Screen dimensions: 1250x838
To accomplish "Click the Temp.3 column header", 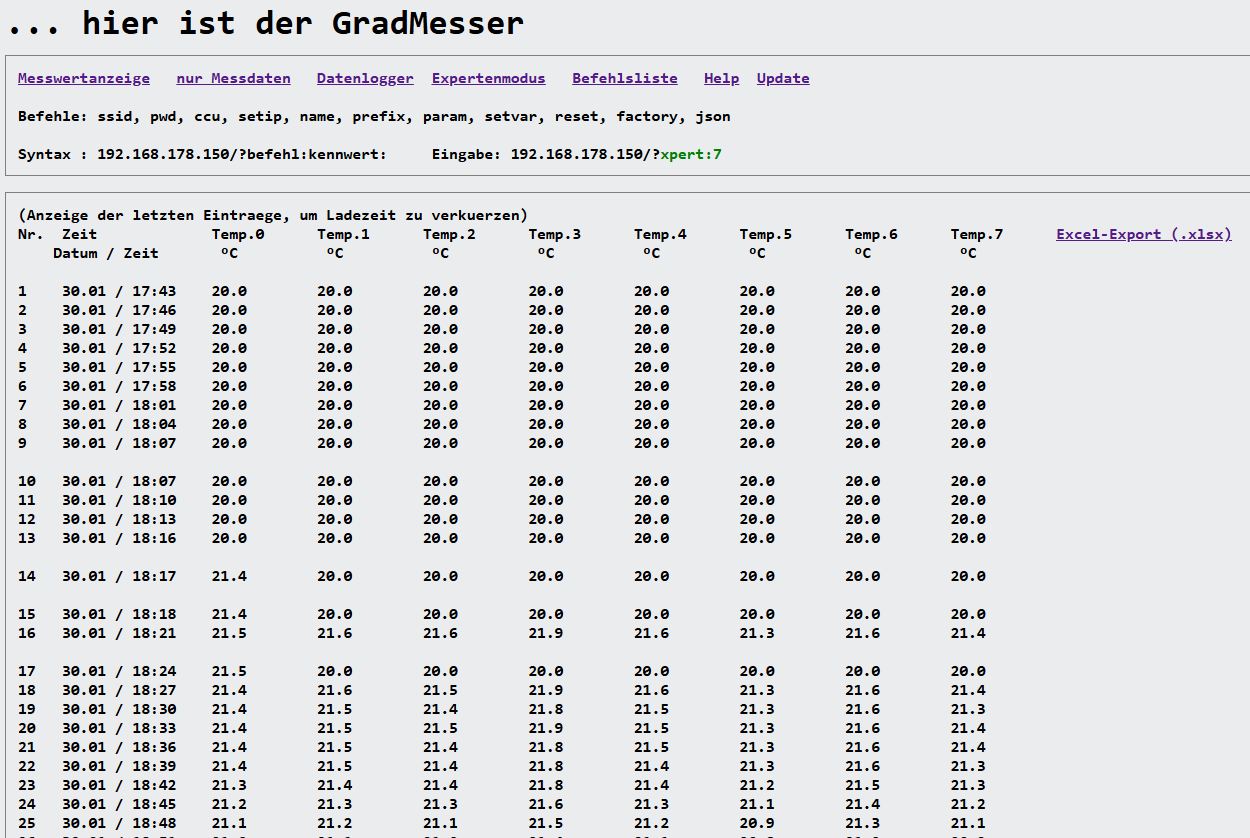I will 555,234.
